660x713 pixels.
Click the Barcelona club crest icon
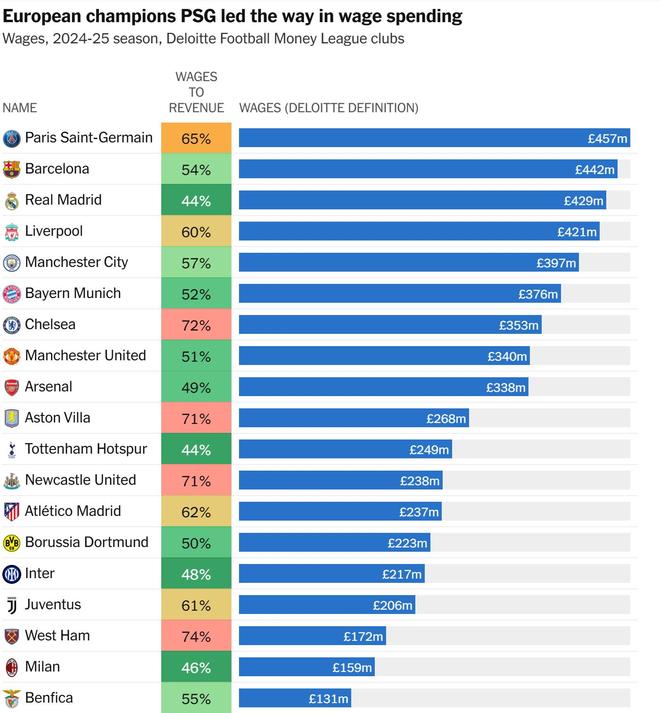click(x=12, y=169)
